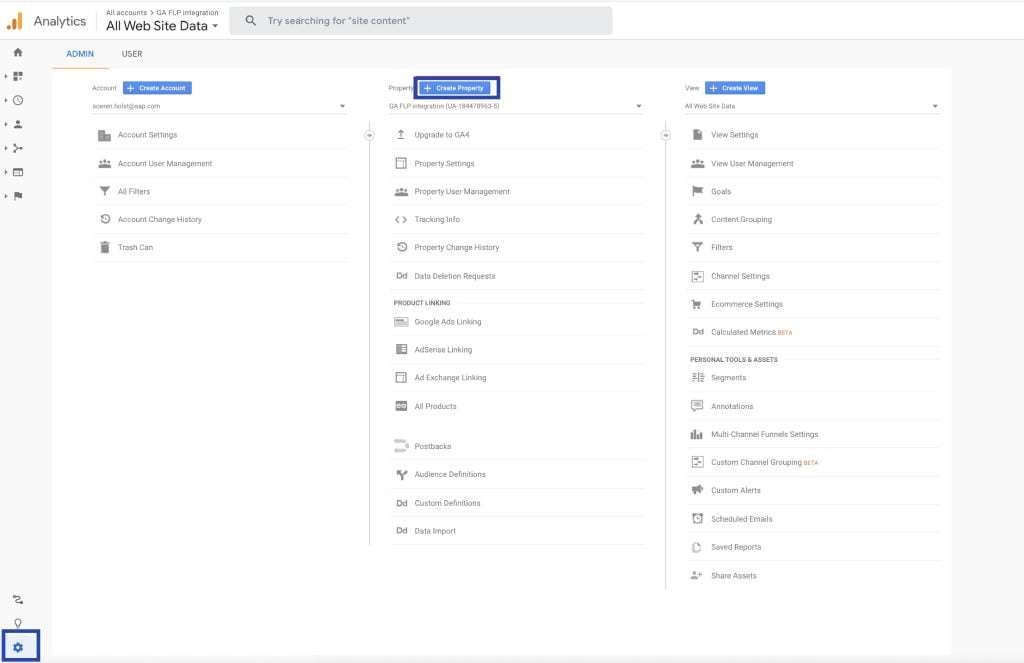Viewport: 1024px width, 663px height.
Task: Click the Annotations speech bubble icon
Action: [x=697, y=406]
